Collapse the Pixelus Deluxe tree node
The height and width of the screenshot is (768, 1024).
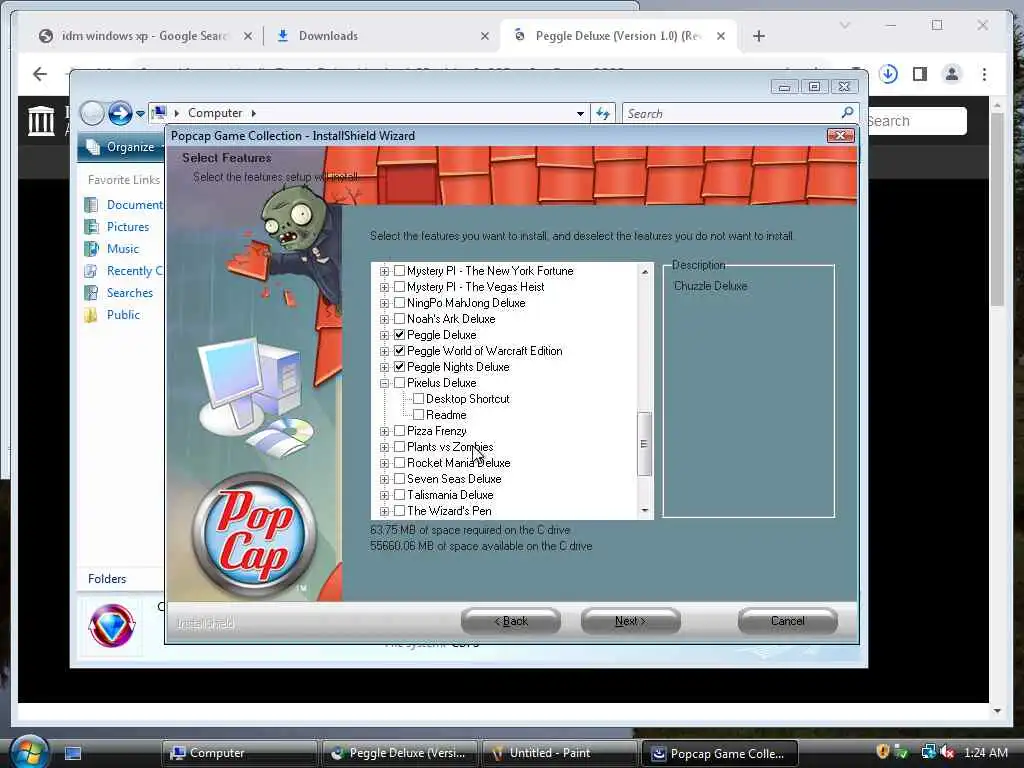[x=384, y=383]
